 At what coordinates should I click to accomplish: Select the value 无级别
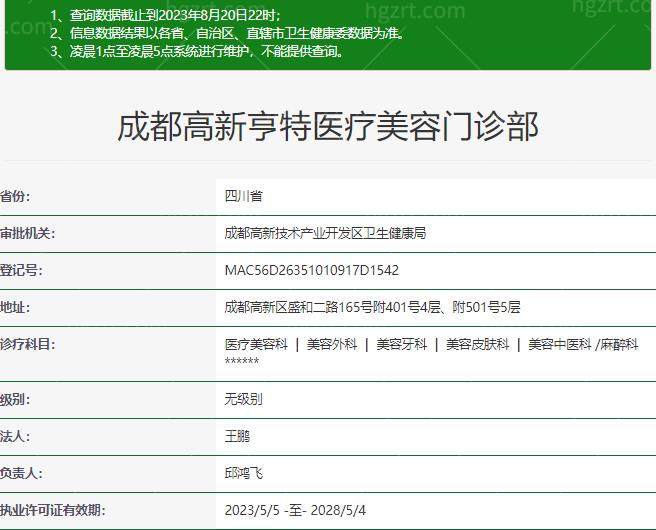tap(243, 399)
